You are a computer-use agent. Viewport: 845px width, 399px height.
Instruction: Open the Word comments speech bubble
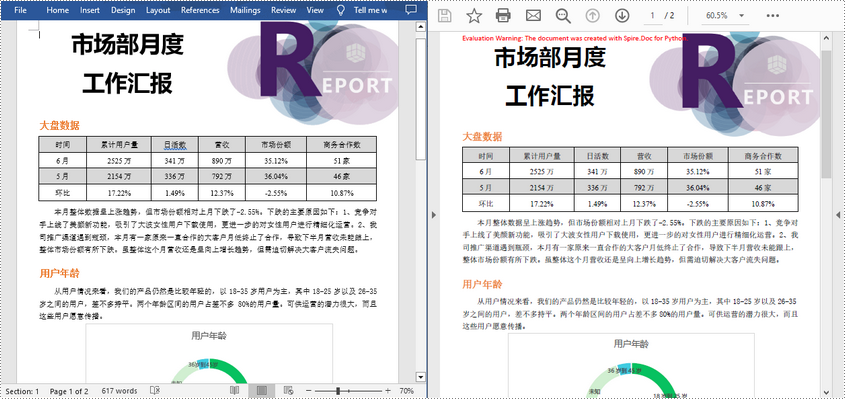click(411, 10)
